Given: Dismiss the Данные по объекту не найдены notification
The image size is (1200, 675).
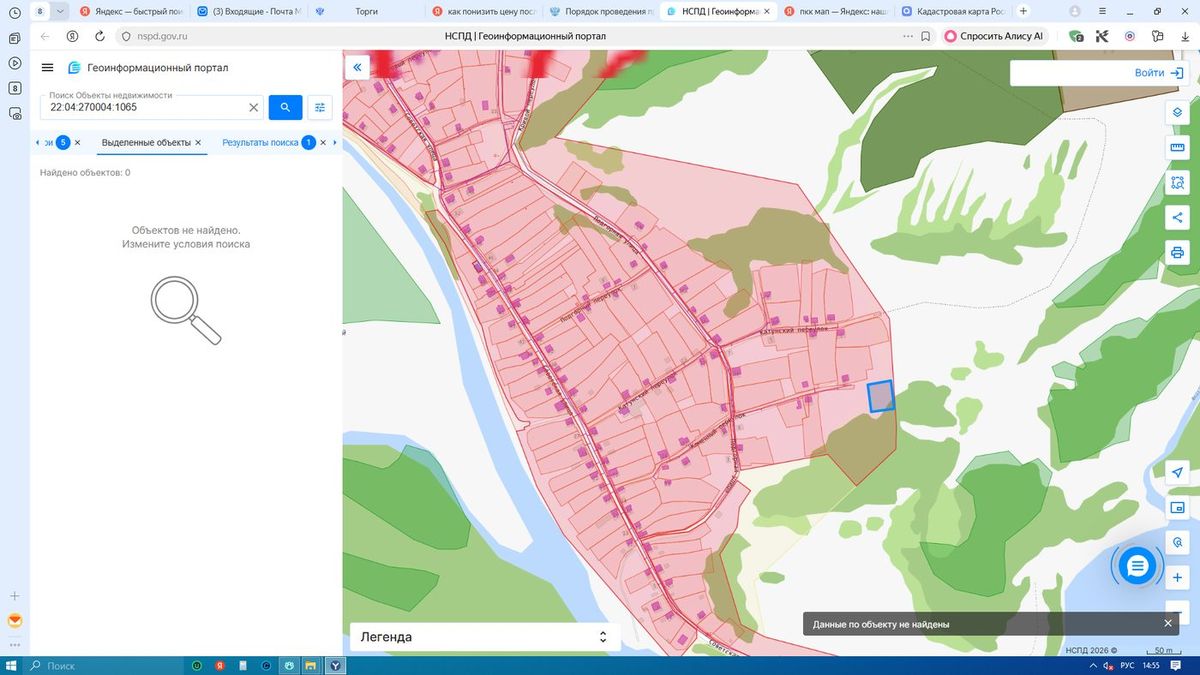Looking at the screenshot, I should (1167, 623).
